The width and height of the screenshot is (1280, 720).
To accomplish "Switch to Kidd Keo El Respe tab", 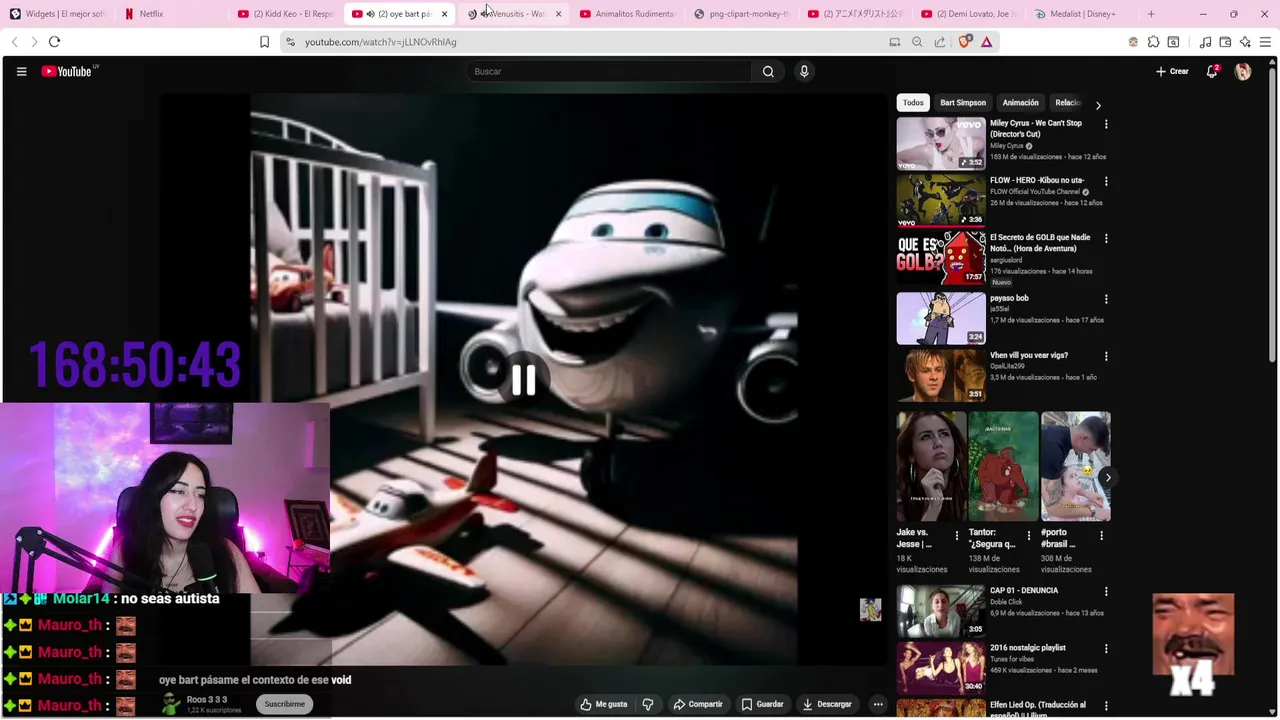I will coord(286,14).
